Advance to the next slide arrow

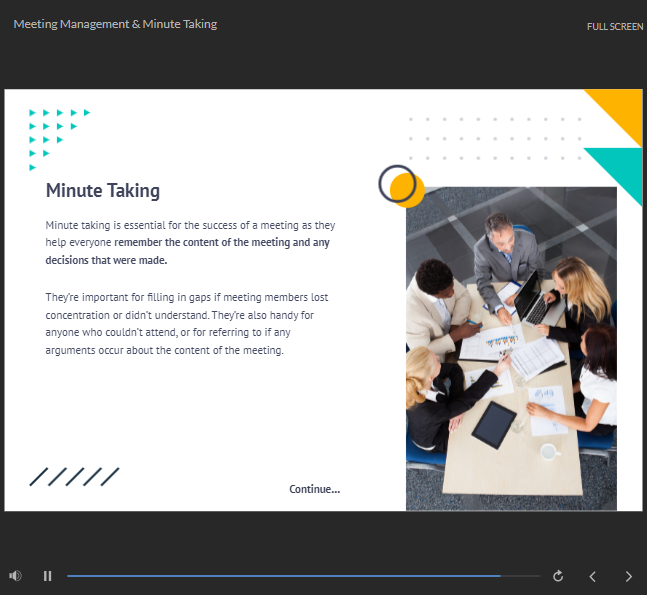(628, 576)
